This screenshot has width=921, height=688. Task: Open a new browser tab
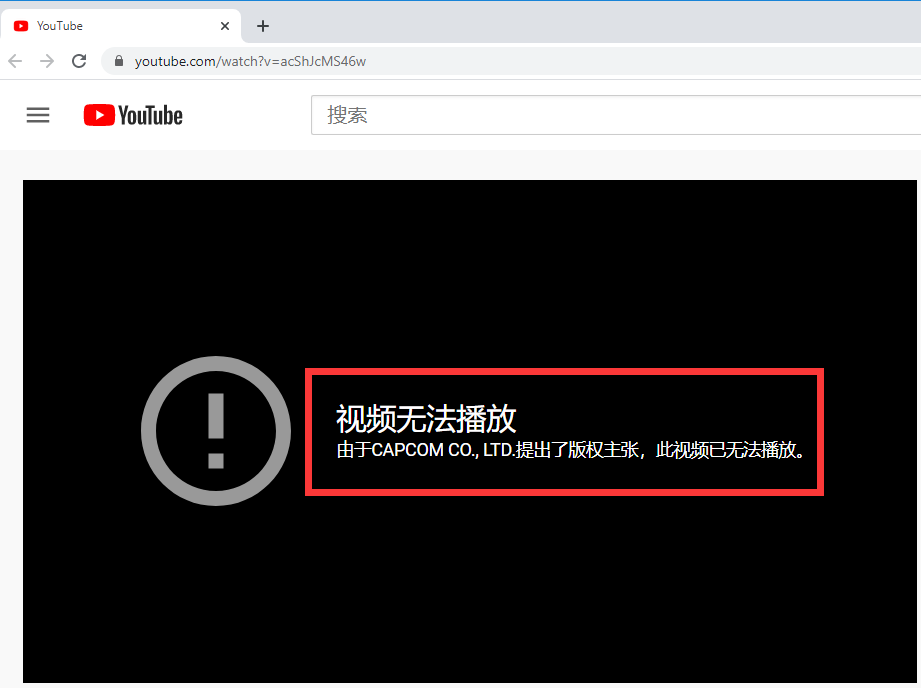tap(263, 26)
